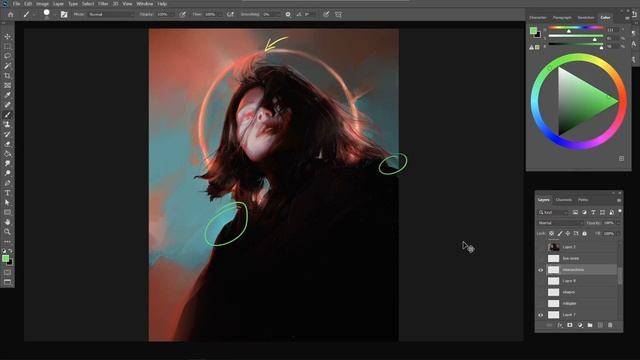This screenshot has height=360, width=640.
Task: Select the Move tool
Action: (7, 37)
